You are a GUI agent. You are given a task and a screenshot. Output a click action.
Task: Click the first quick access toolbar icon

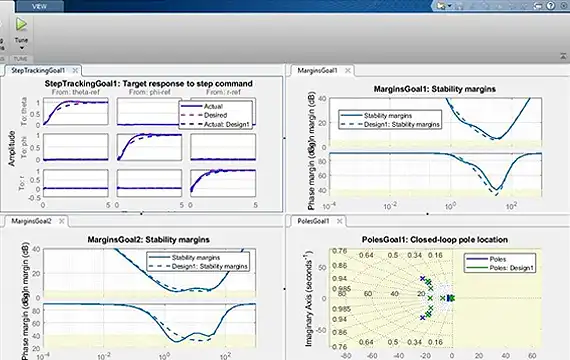[441, 6]
